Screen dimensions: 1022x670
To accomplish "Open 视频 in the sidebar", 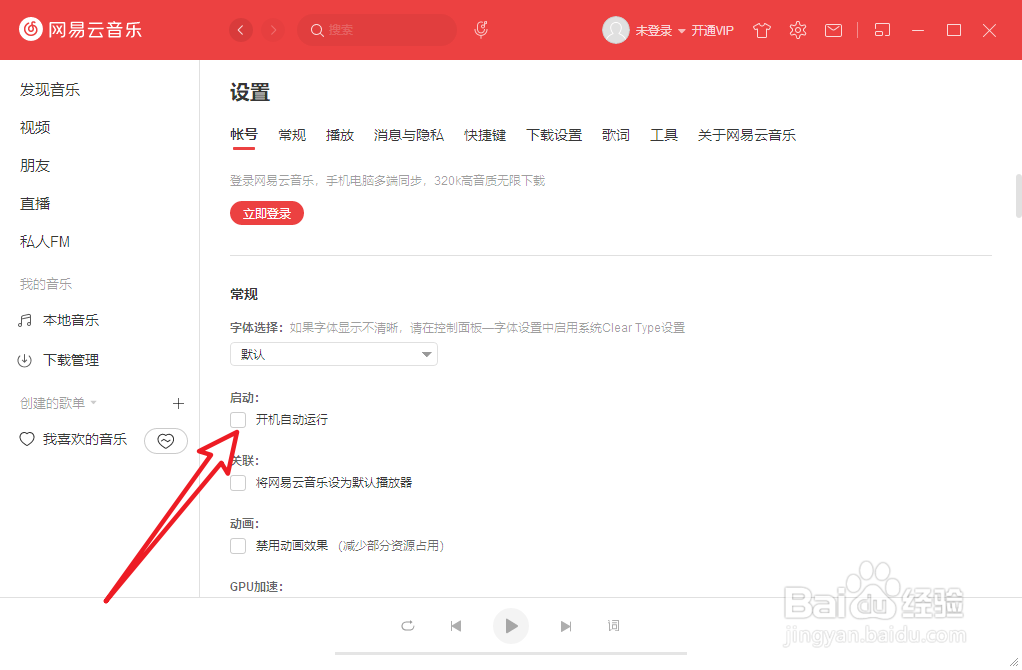I will pyautogui.click(x=35, y=128).
